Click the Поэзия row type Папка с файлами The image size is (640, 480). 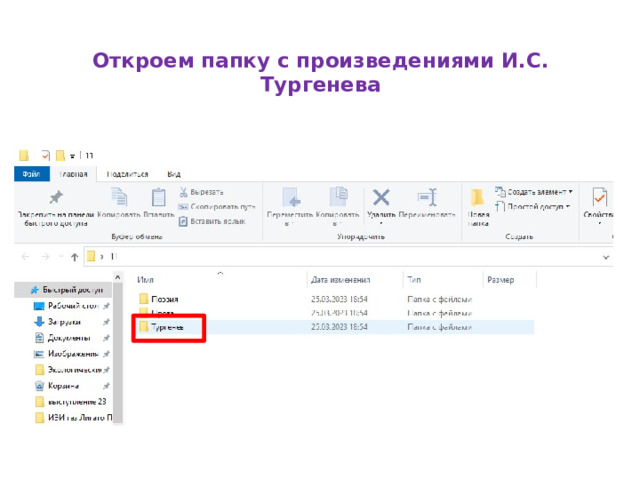(440, 299)
